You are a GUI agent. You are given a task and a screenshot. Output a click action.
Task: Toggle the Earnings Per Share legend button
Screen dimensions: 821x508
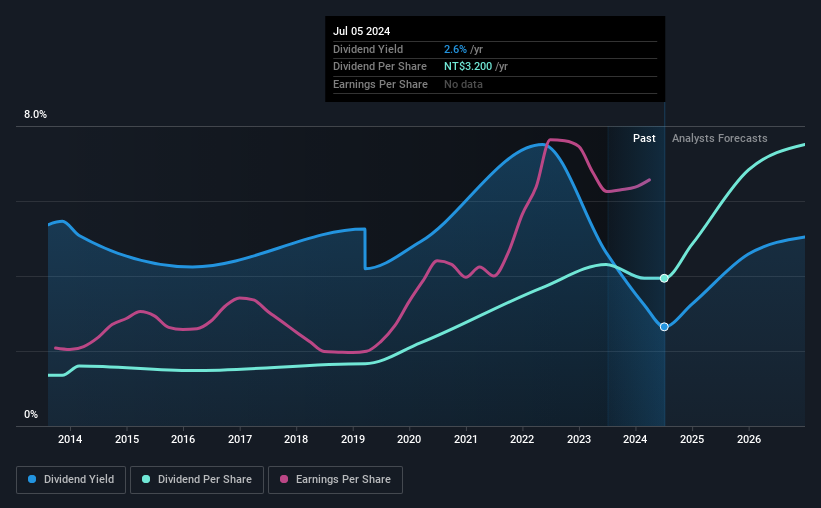click(335, 480)
